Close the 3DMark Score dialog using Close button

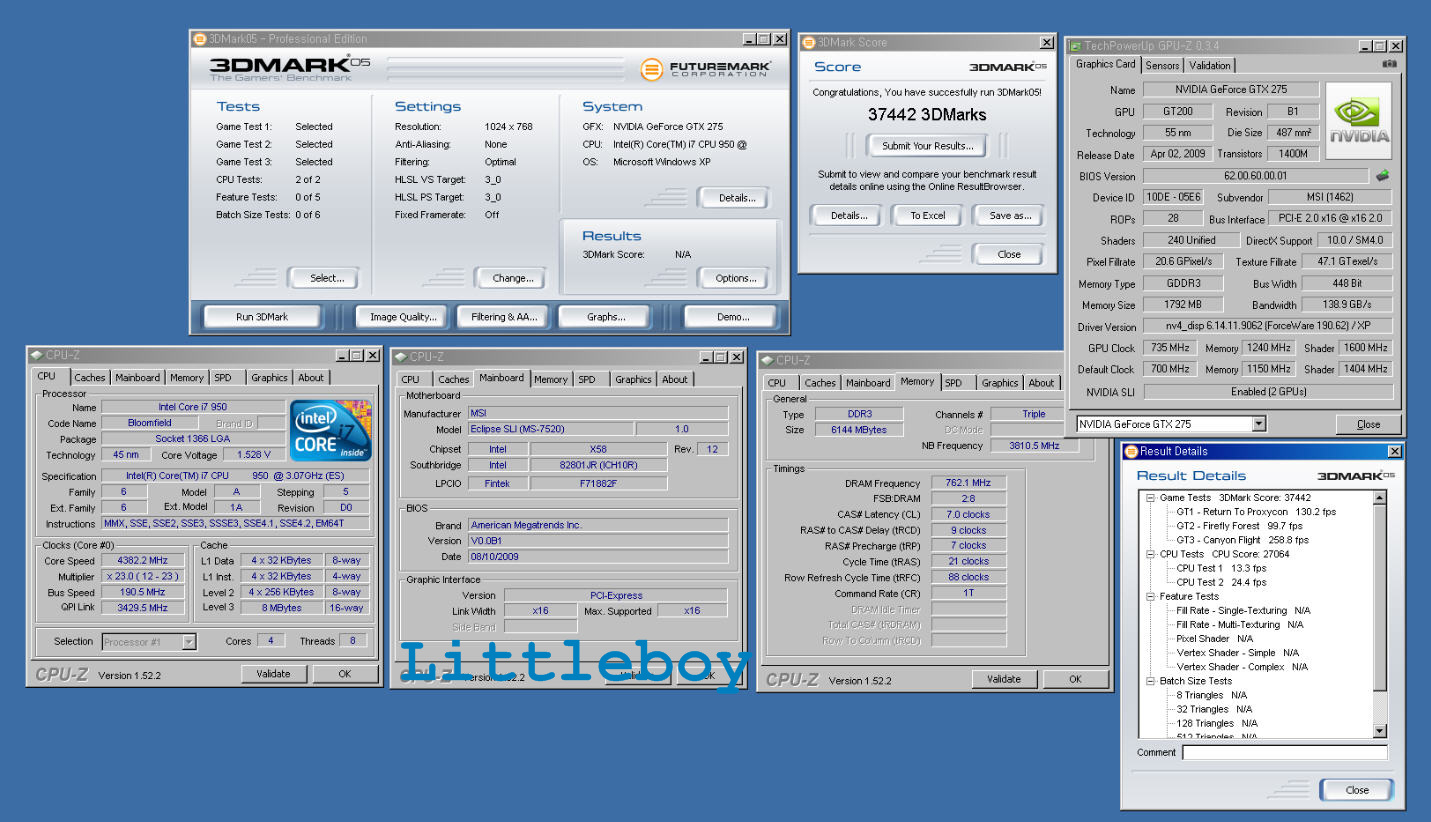tap(1009, 254)
